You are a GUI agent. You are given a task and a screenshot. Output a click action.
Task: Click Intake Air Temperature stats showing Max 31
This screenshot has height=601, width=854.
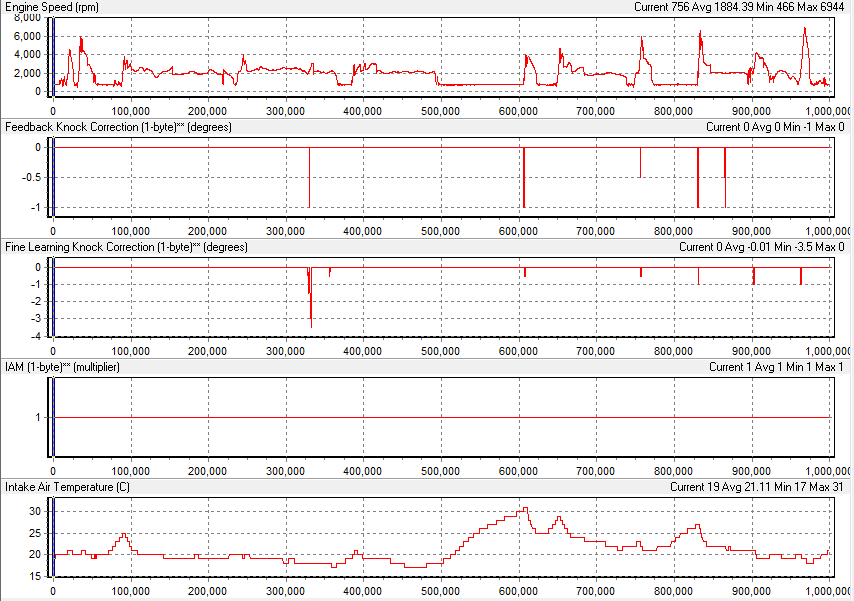758,487
